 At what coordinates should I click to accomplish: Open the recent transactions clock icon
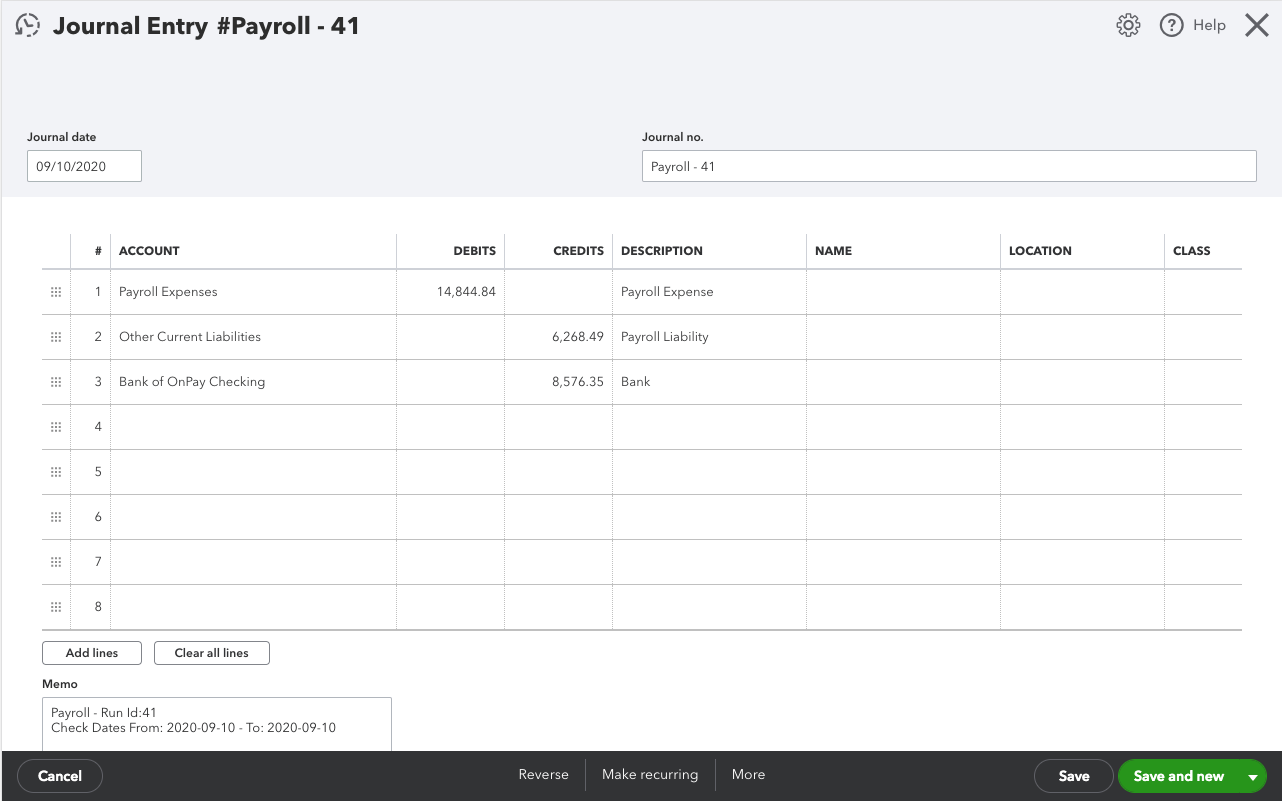click(27, 25)
